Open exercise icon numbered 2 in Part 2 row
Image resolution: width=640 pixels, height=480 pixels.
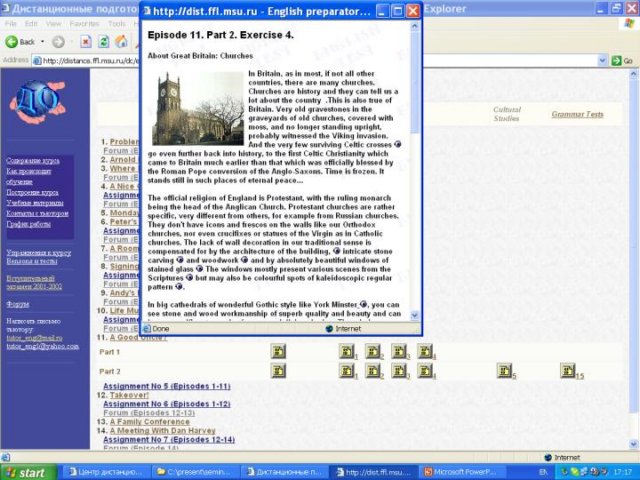(373, 371)
